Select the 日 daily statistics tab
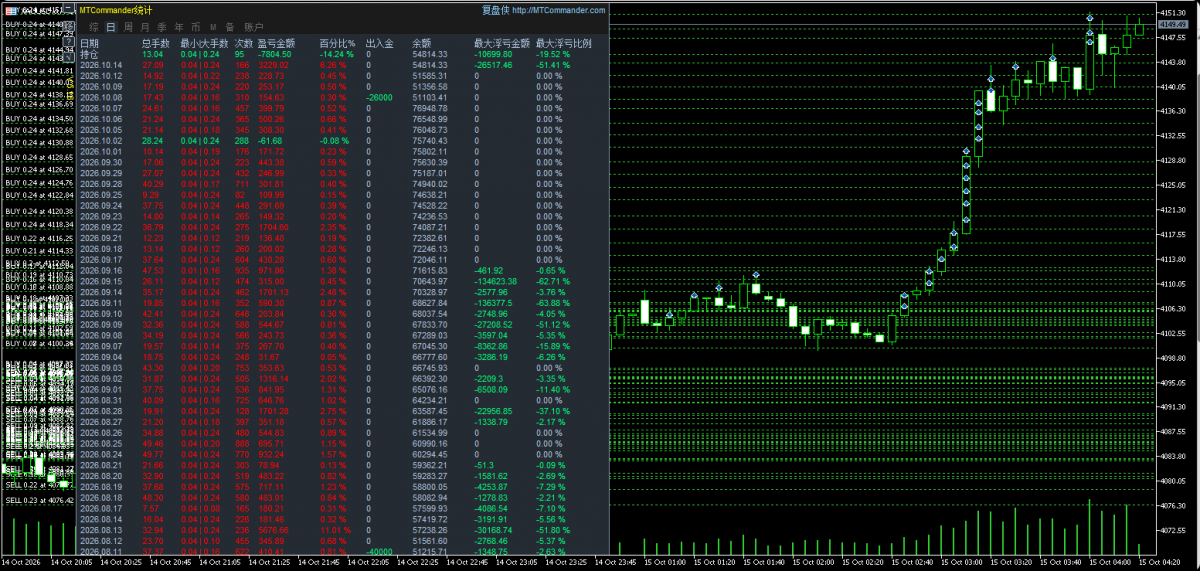The height and width of the screenshot is (571, 1200). pos(111,27)
